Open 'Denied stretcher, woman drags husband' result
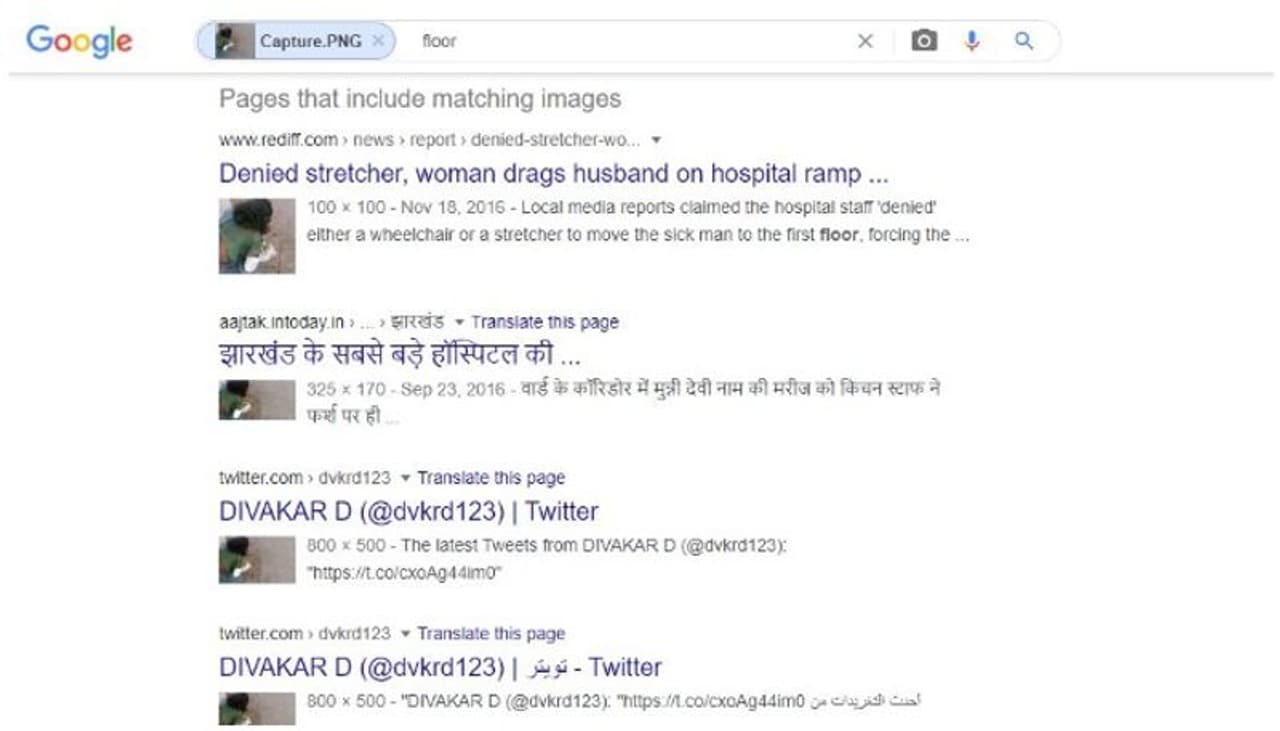Screen dimensions: 1280x731 pyautogui.click(x=554, y=173)
